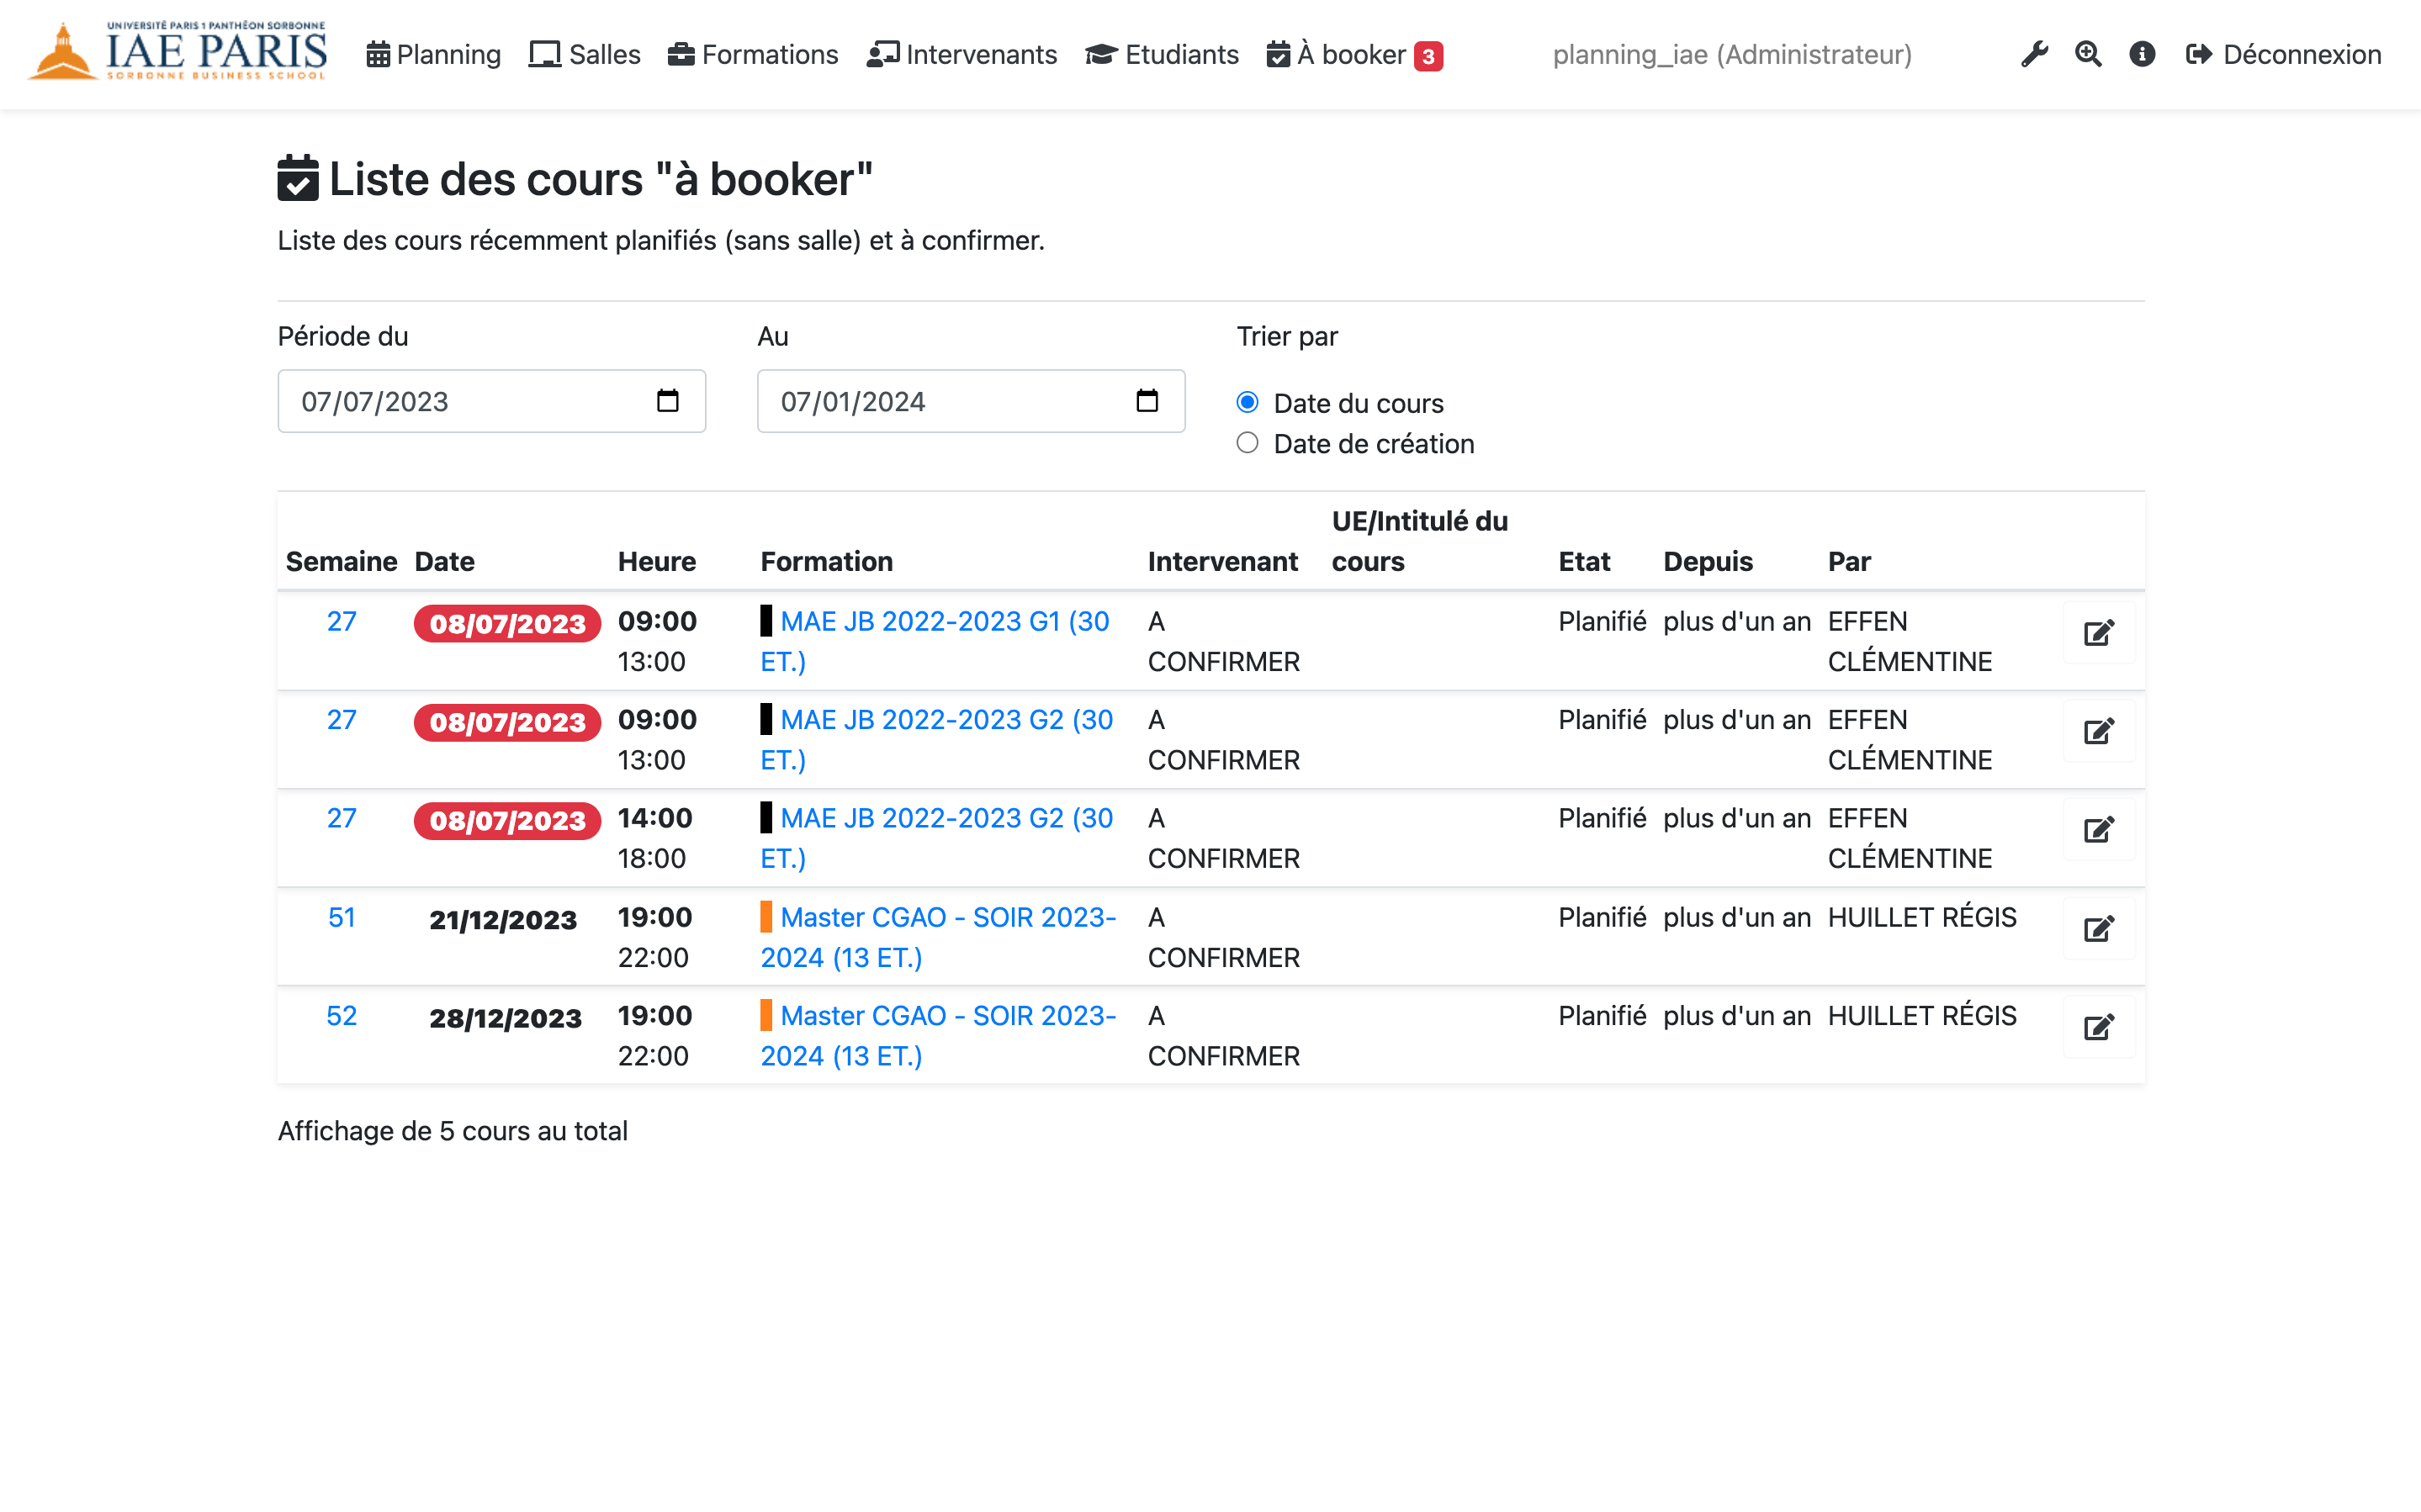
Task: Edit the 28/12/2023 Master CGAO course
Action: (2098, 1027)
